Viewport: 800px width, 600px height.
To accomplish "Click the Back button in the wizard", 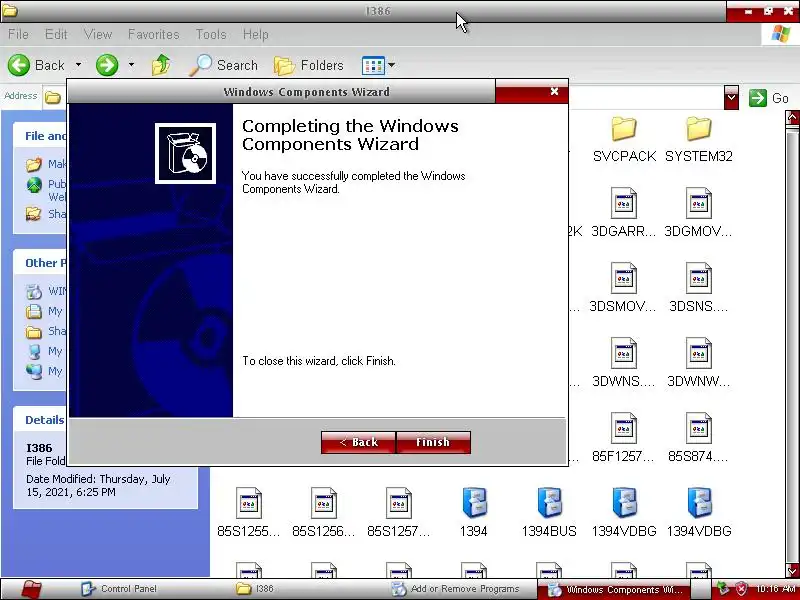I will (358, 442).
